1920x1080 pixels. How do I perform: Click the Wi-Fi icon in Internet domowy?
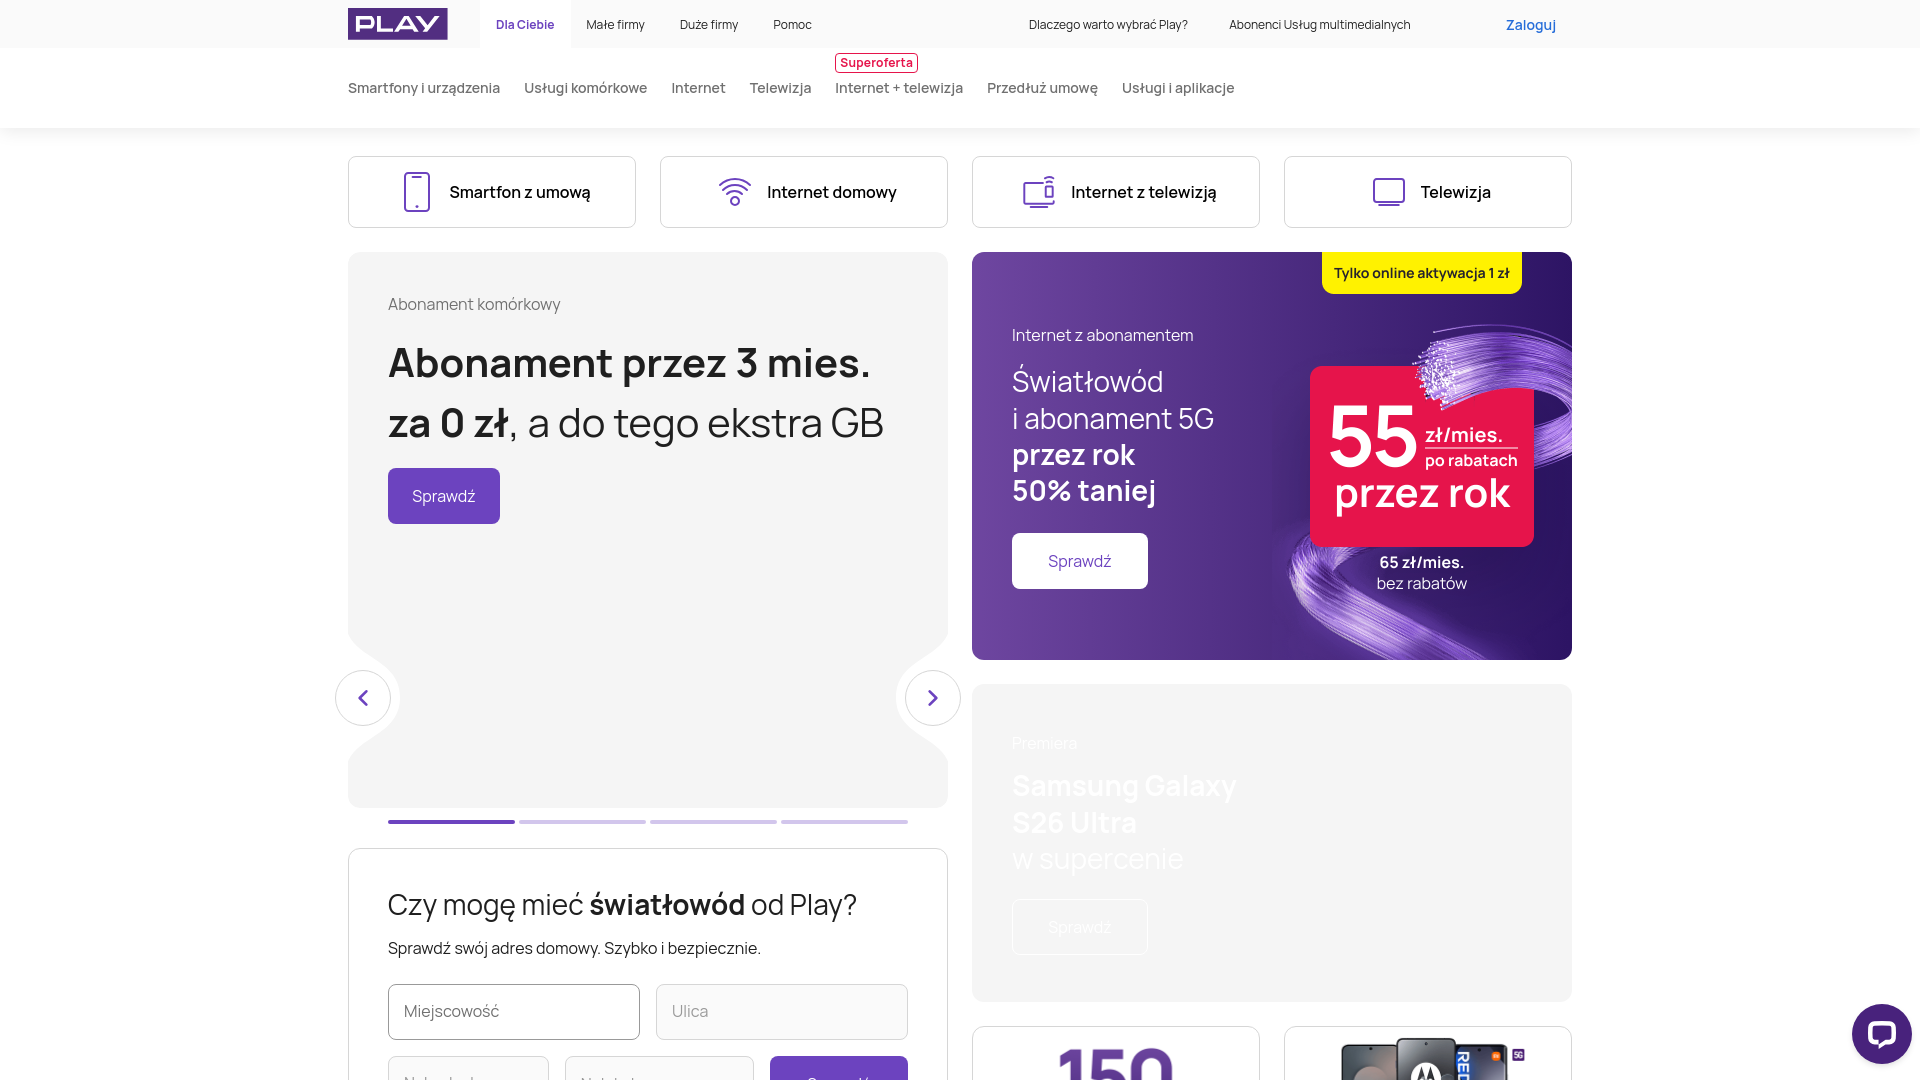(735, 192)
